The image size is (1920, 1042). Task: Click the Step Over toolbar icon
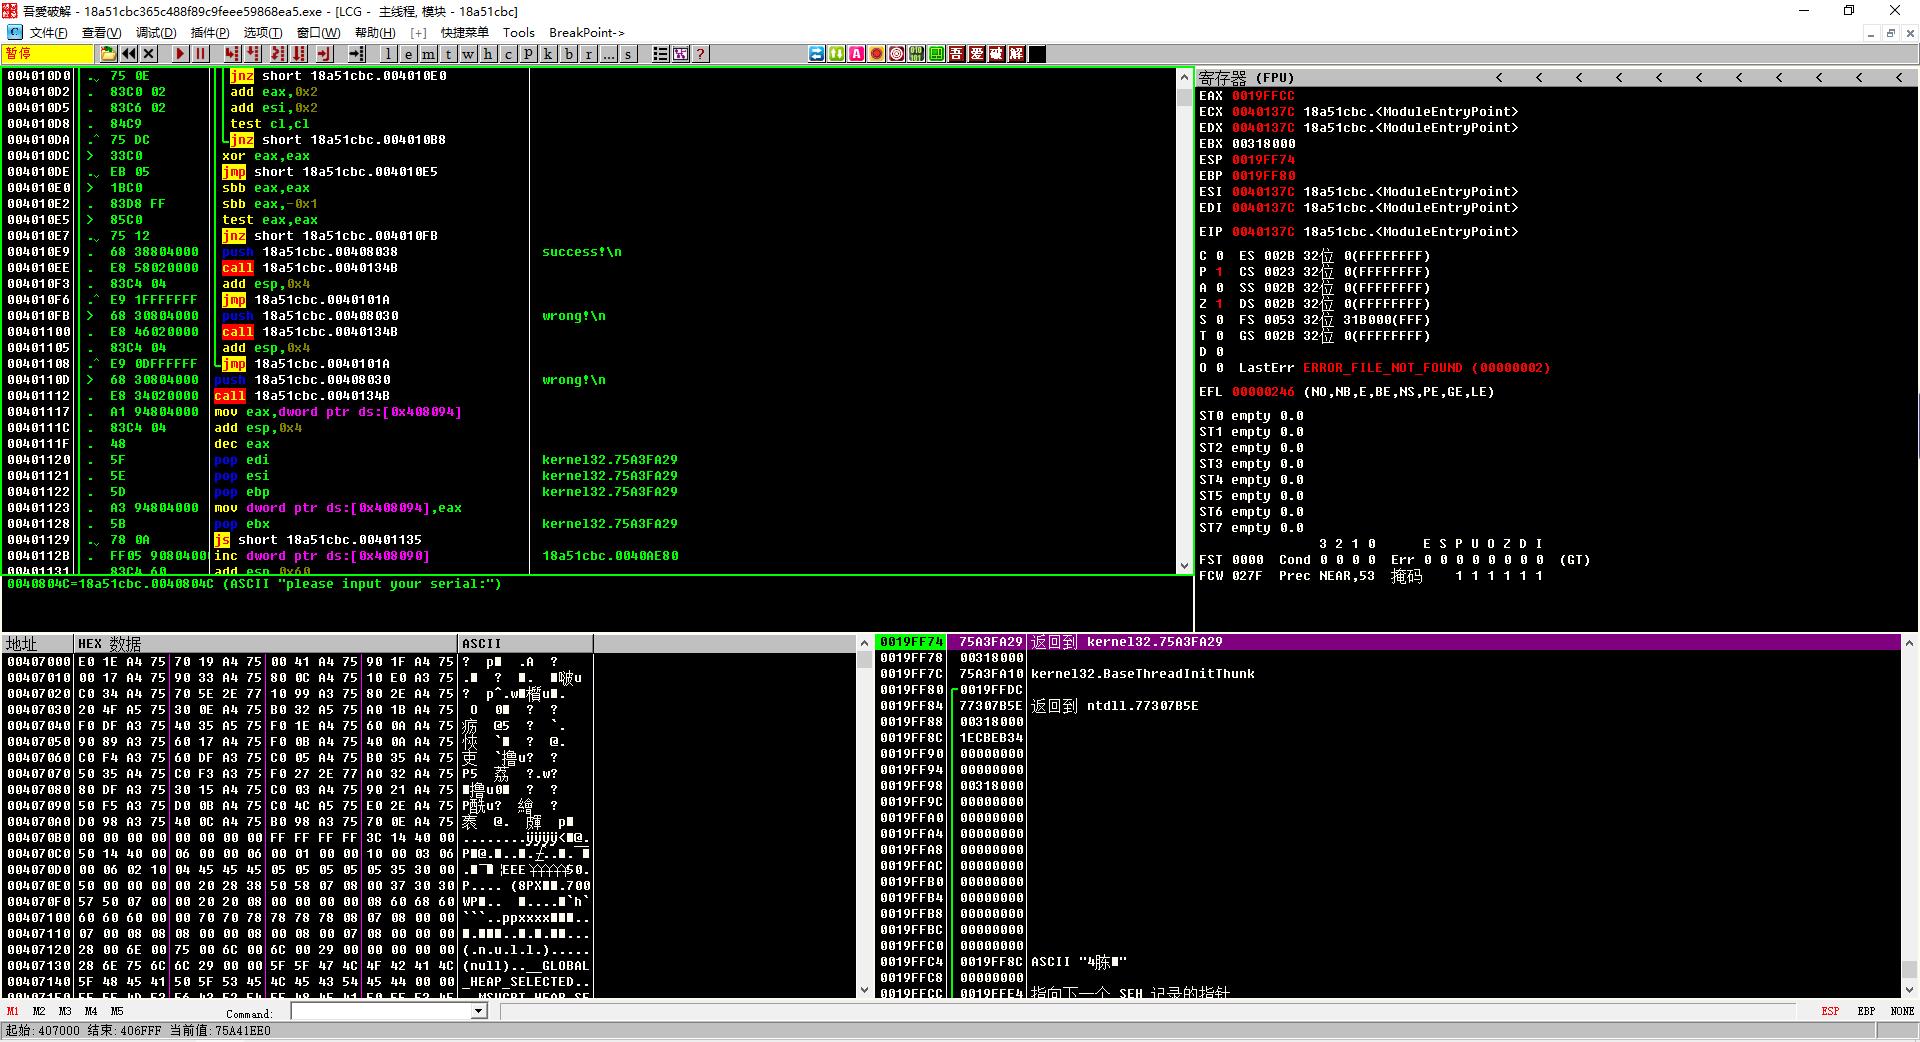click(x=253, y=54)
